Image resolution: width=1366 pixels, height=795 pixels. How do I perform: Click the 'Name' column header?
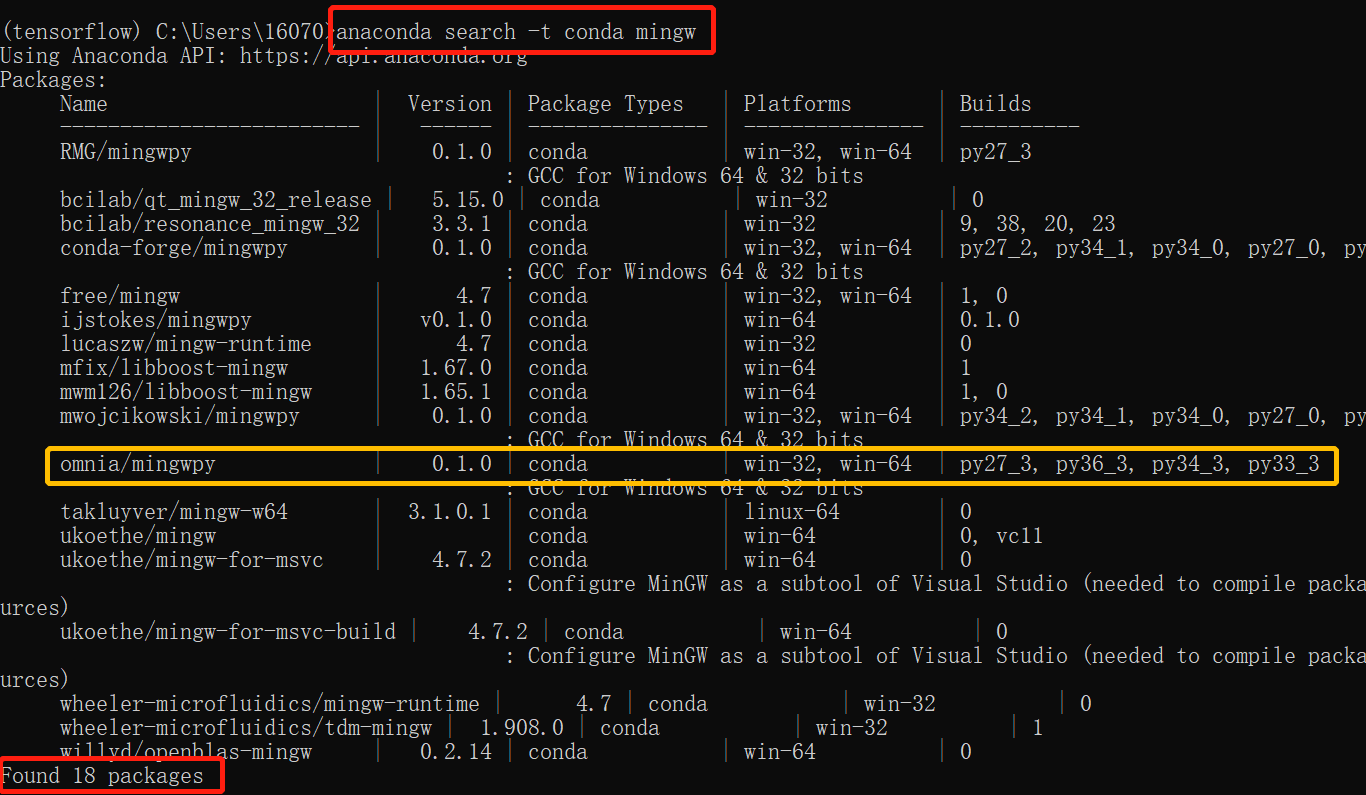(x=84, y=104)
